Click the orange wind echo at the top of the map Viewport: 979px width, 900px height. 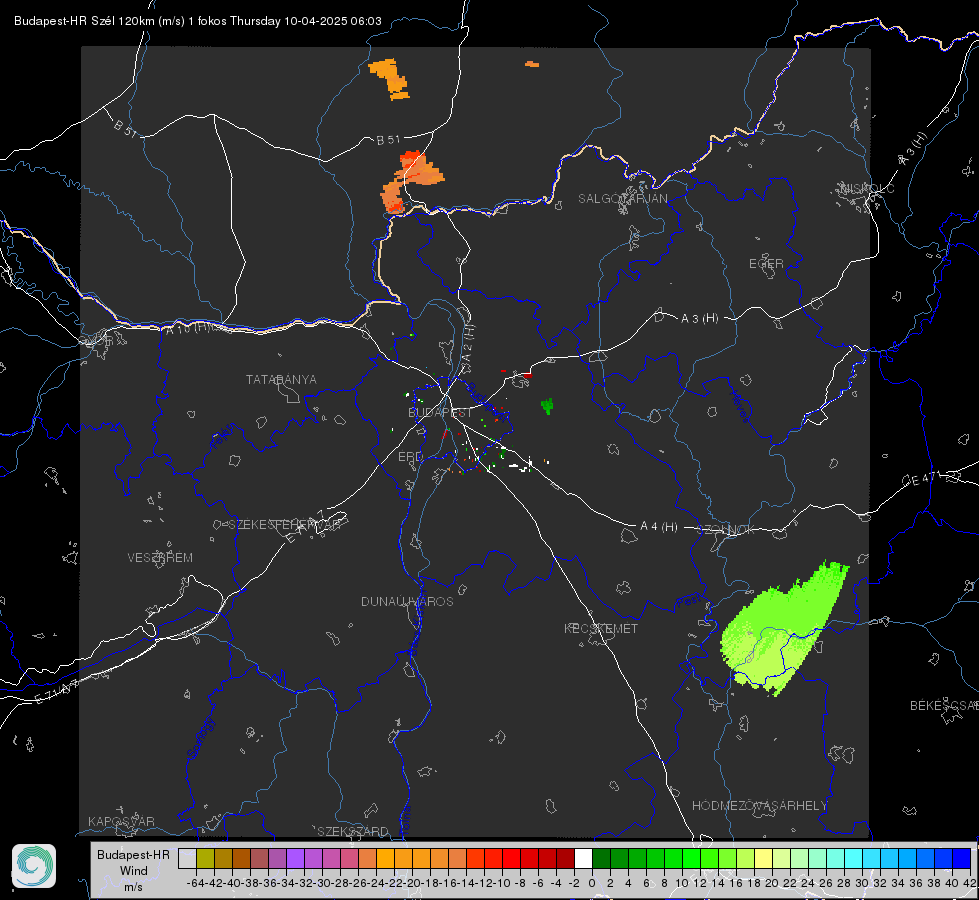[x=390, y=79]
